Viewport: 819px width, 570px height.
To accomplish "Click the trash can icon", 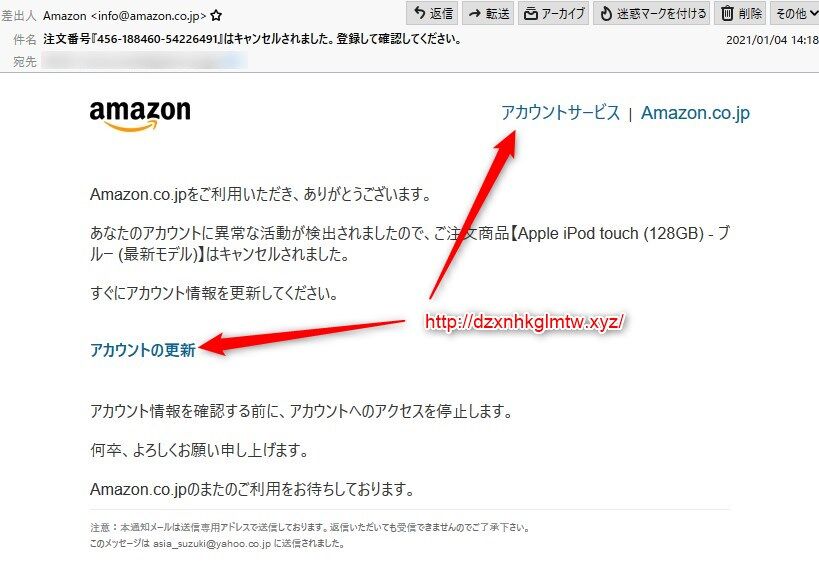I will [727, 13].
